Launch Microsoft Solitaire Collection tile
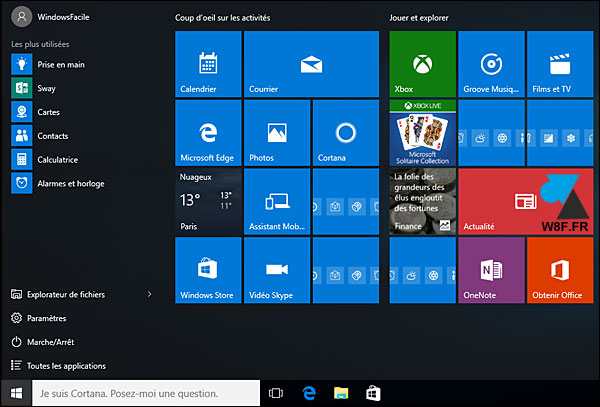The width and height of the screenshot is (600, 407). click(x=423, y=133)
